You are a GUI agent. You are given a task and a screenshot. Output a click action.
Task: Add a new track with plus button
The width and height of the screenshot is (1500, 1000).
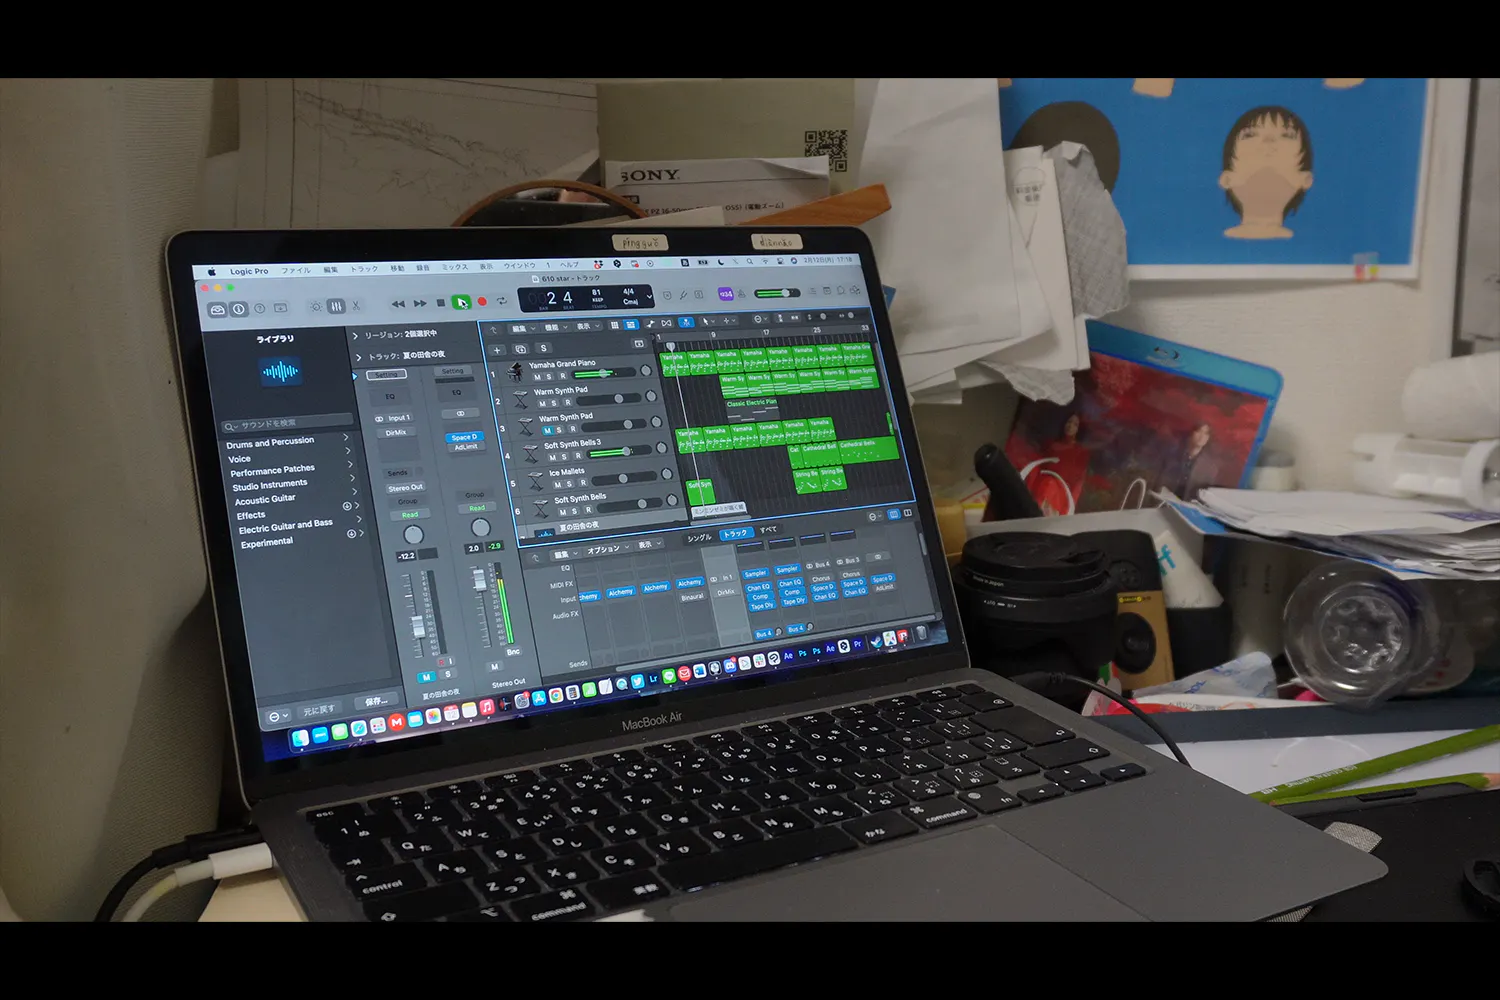497,350
